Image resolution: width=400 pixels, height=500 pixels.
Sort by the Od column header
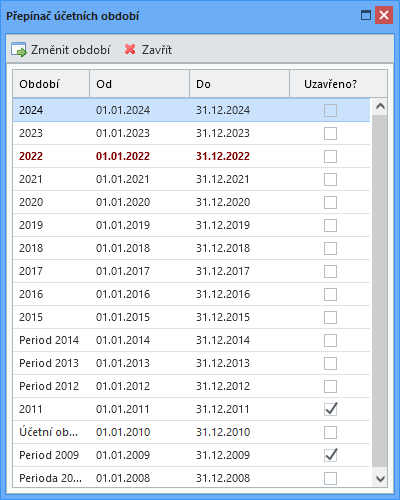(140, 84)
